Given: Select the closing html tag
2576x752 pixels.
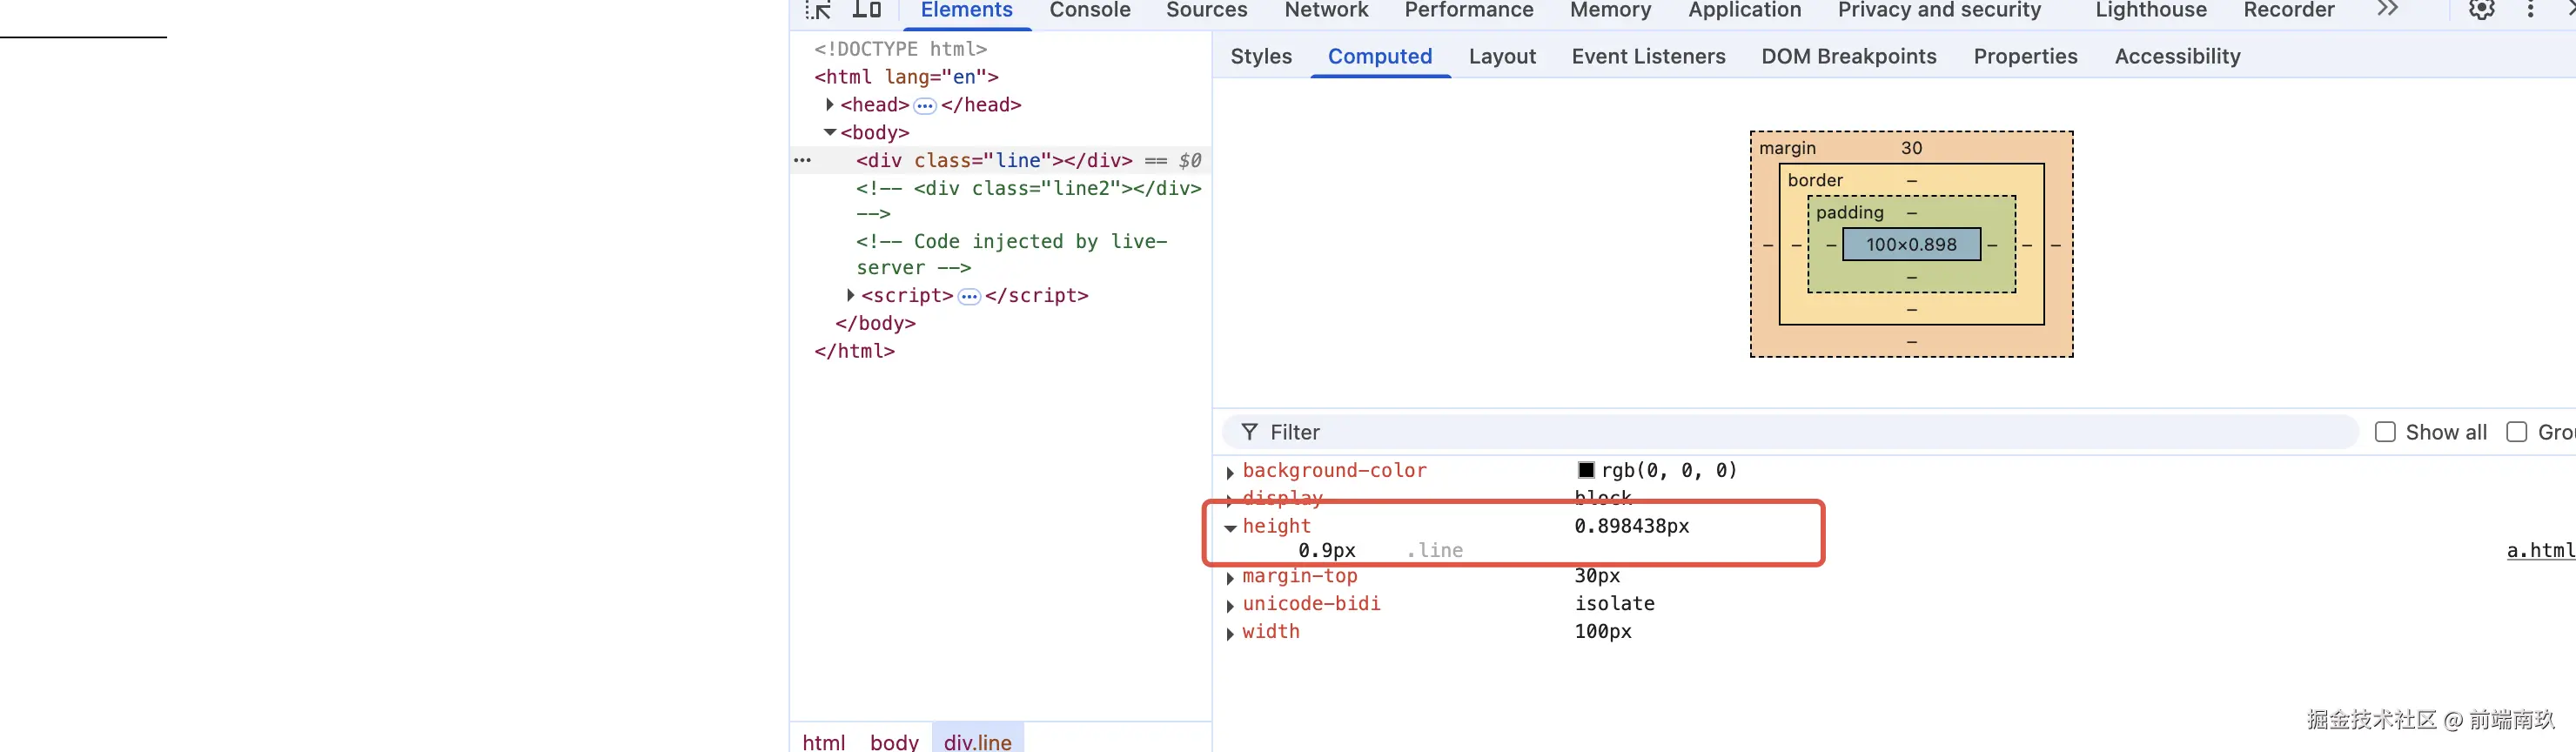Looking at the screenshot, I should [854, 351].
